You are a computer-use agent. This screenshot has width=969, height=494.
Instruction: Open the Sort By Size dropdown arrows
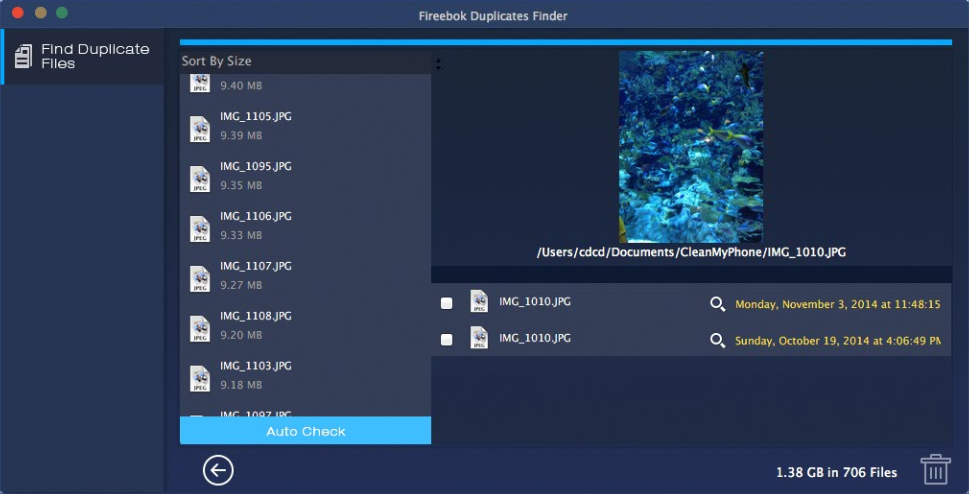(438, 64)
